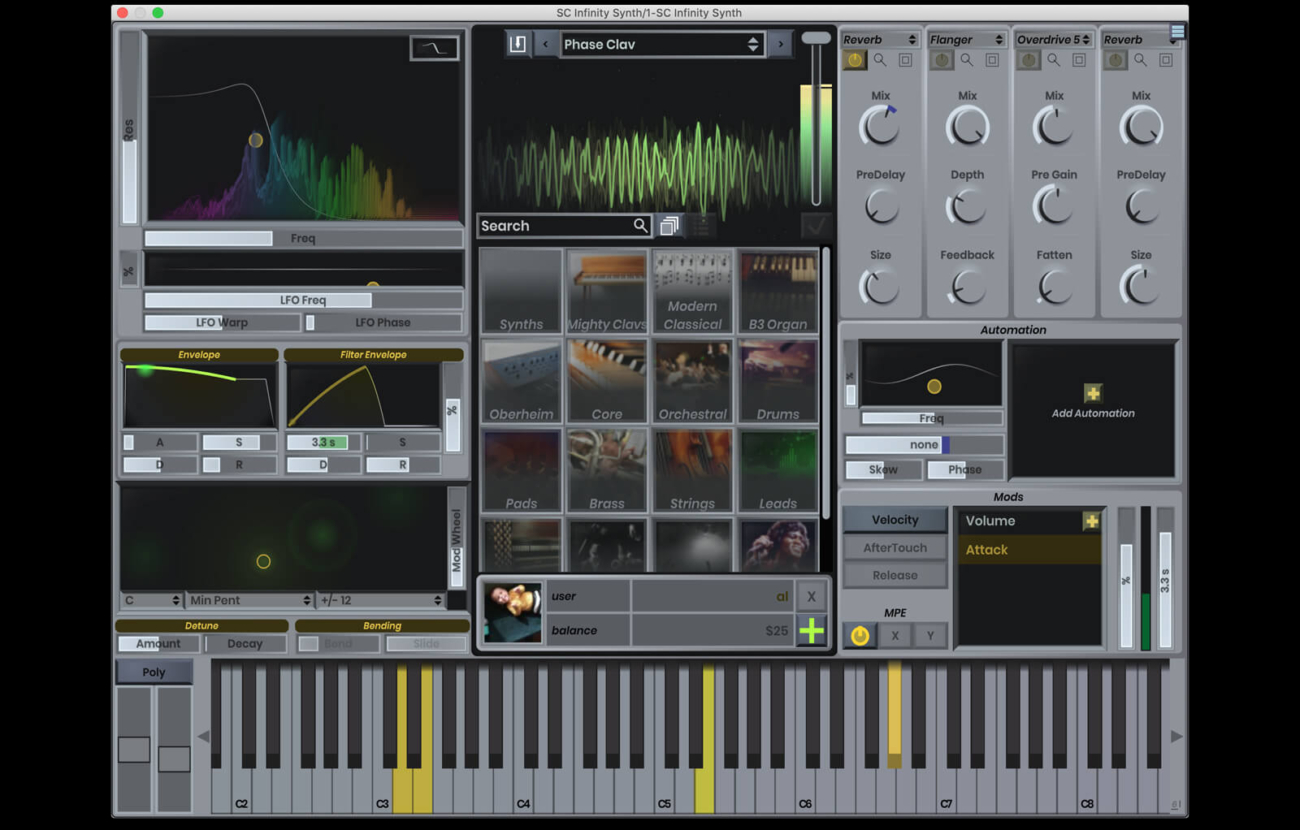Open the +/- 12 range dropdown

coord(380,600)
